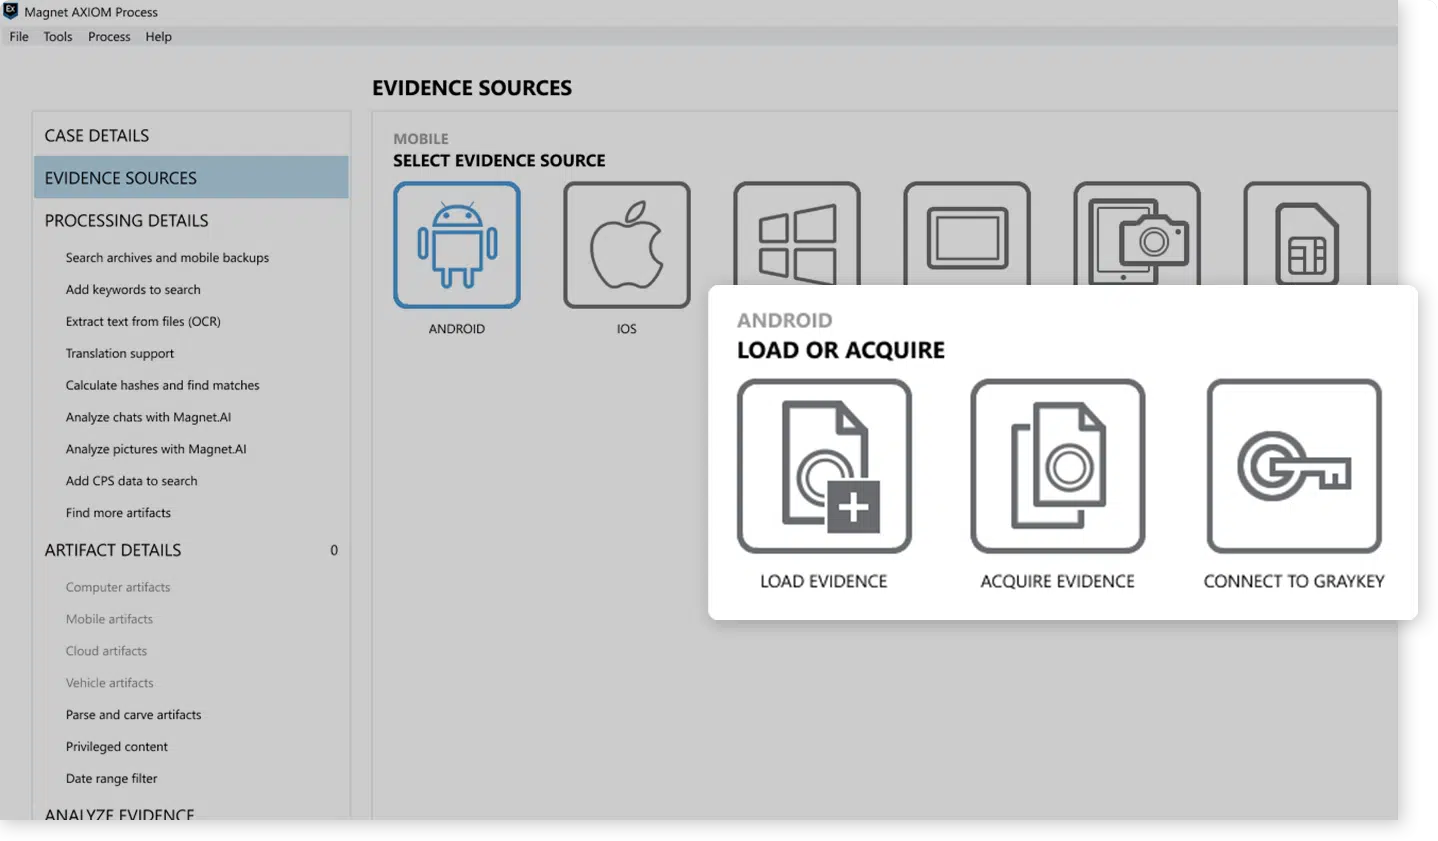Image resolution: width=1438 pixels, height=841 pixels.
Task: Select the Android evidence source icon
Action: click(457, 245)
